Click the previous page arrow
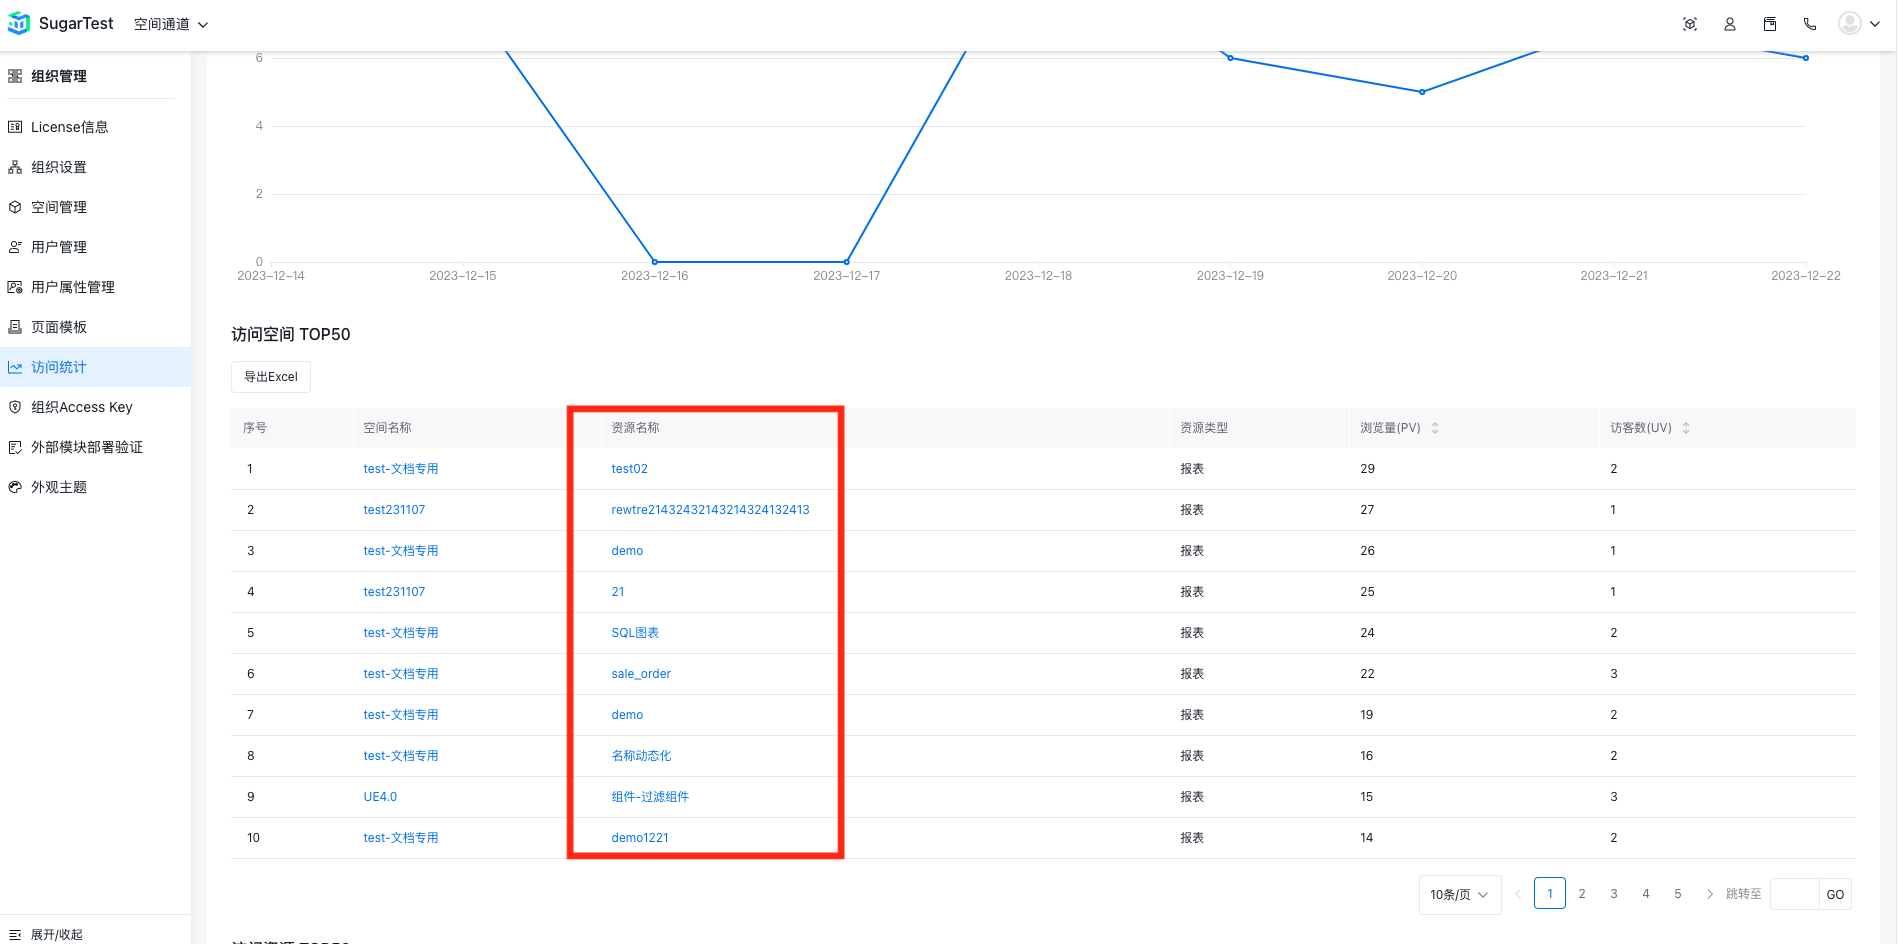The image size is (1898, 944). pyautogui.click(x=1518, y=894)
